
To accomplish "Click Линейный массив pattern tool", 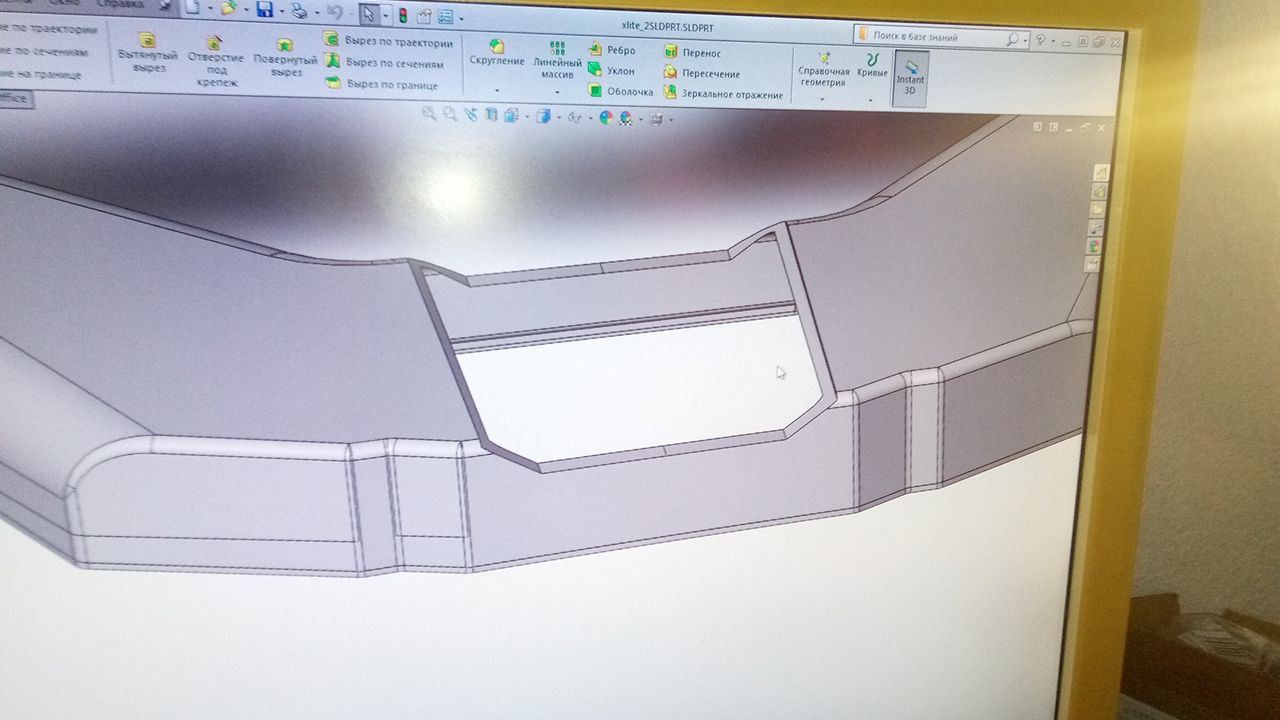I will 557,60.
